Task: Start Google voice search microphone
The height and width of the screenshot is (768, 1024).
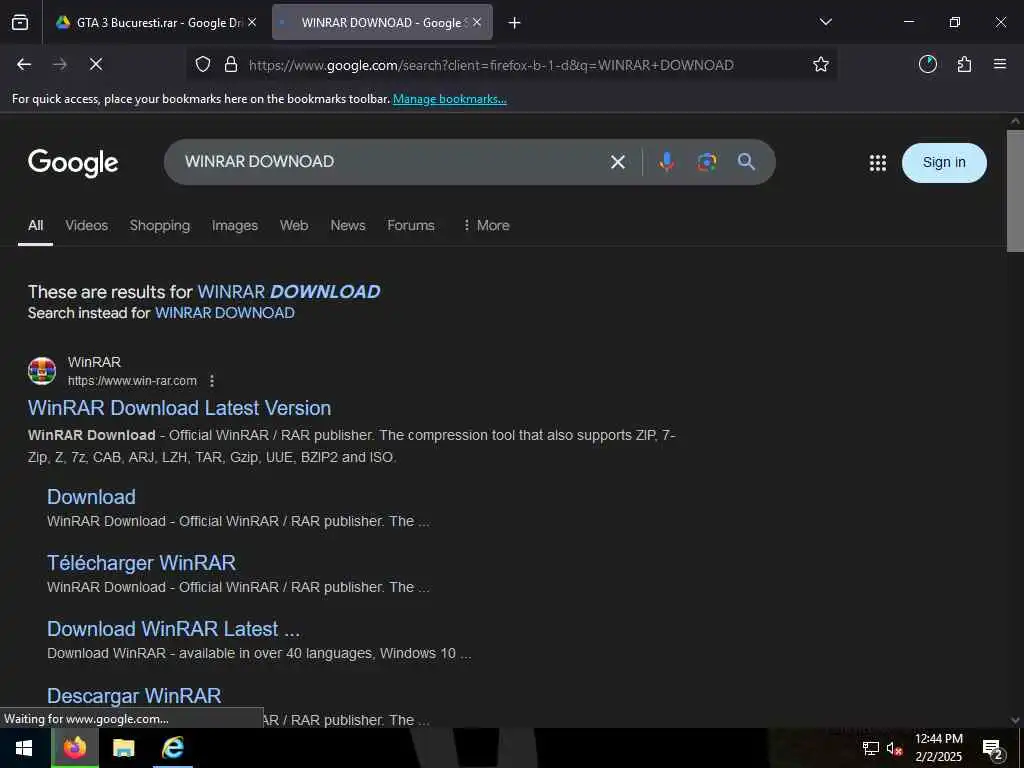Action: coord(667,162)
